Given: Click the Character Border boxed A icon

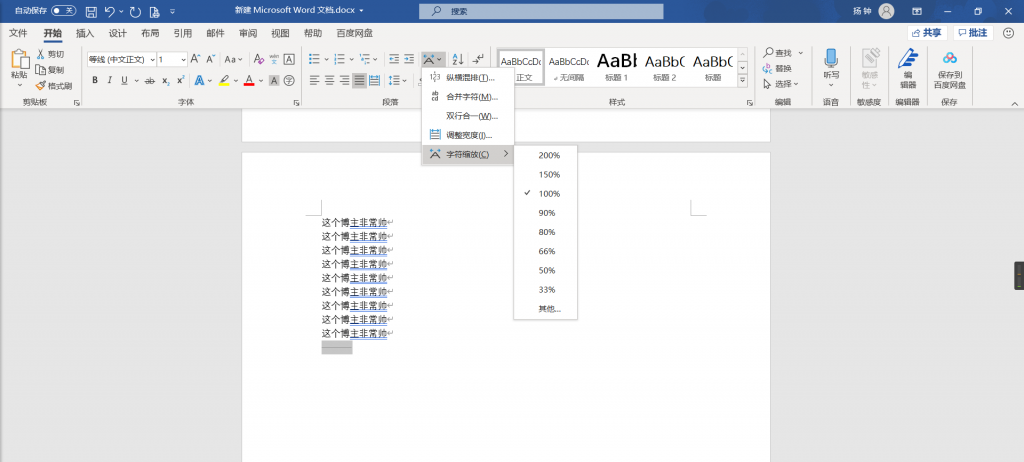Looking at the screenshot, I should point(289,59).
